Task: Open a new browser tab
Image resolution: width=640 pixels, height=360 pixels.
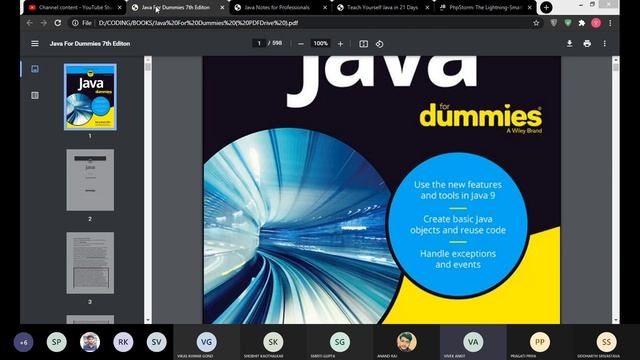Action: pos(546,7)
